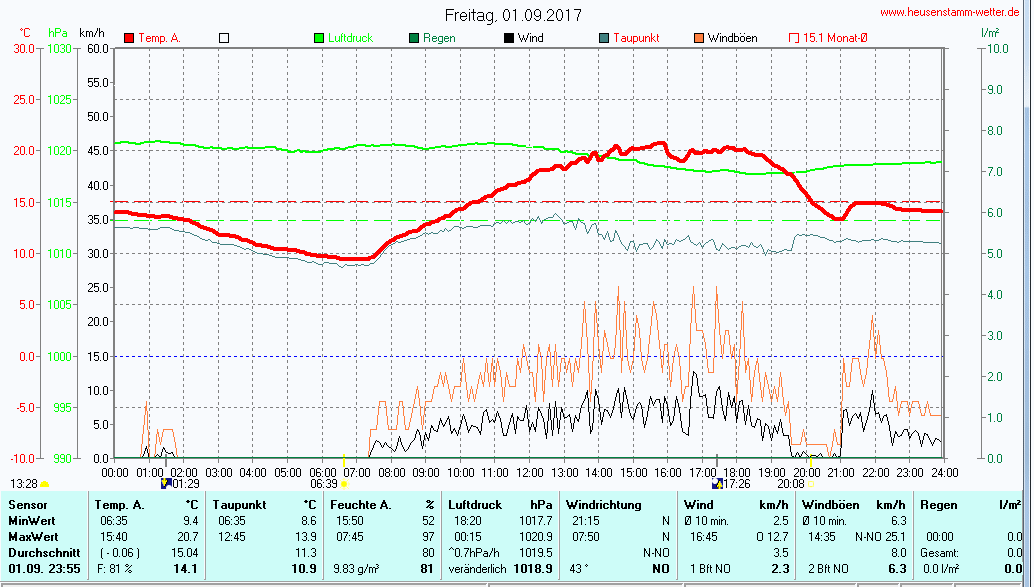This screenshot has height=587, width=1034.
Task: Click the moon icon beside 01:29
Action: pos(165,483)
